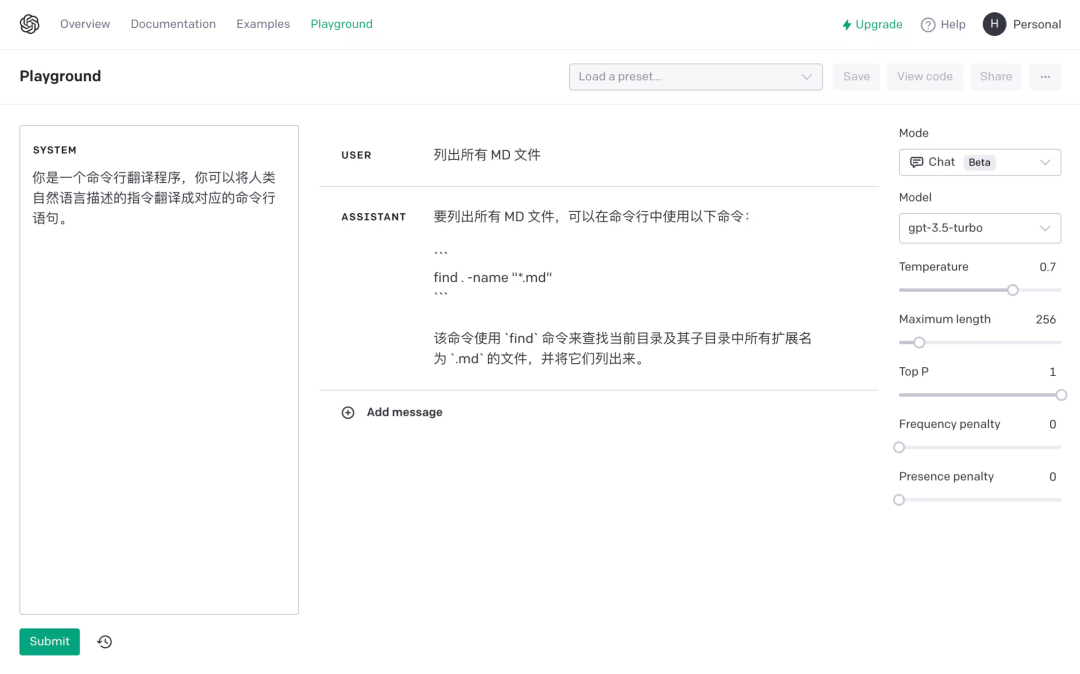The image size is (1080, 674).
Task: Click inside the SYSTEM prompt text area
Action: click(x=158, y=300)
